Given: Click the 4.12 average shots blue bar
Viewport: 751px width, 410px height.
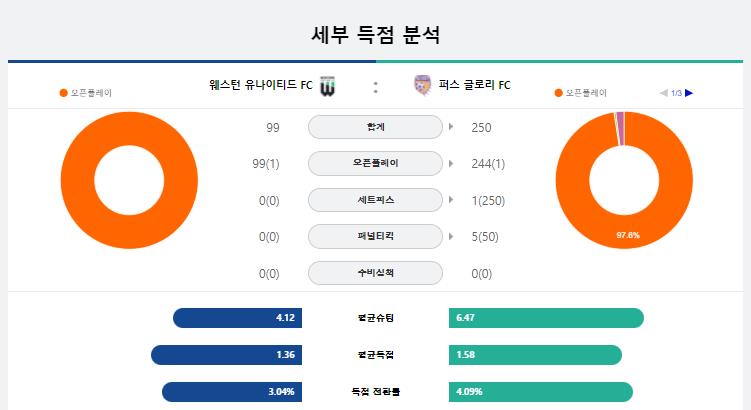Looking at the screenshot, I should pos(238,318).
